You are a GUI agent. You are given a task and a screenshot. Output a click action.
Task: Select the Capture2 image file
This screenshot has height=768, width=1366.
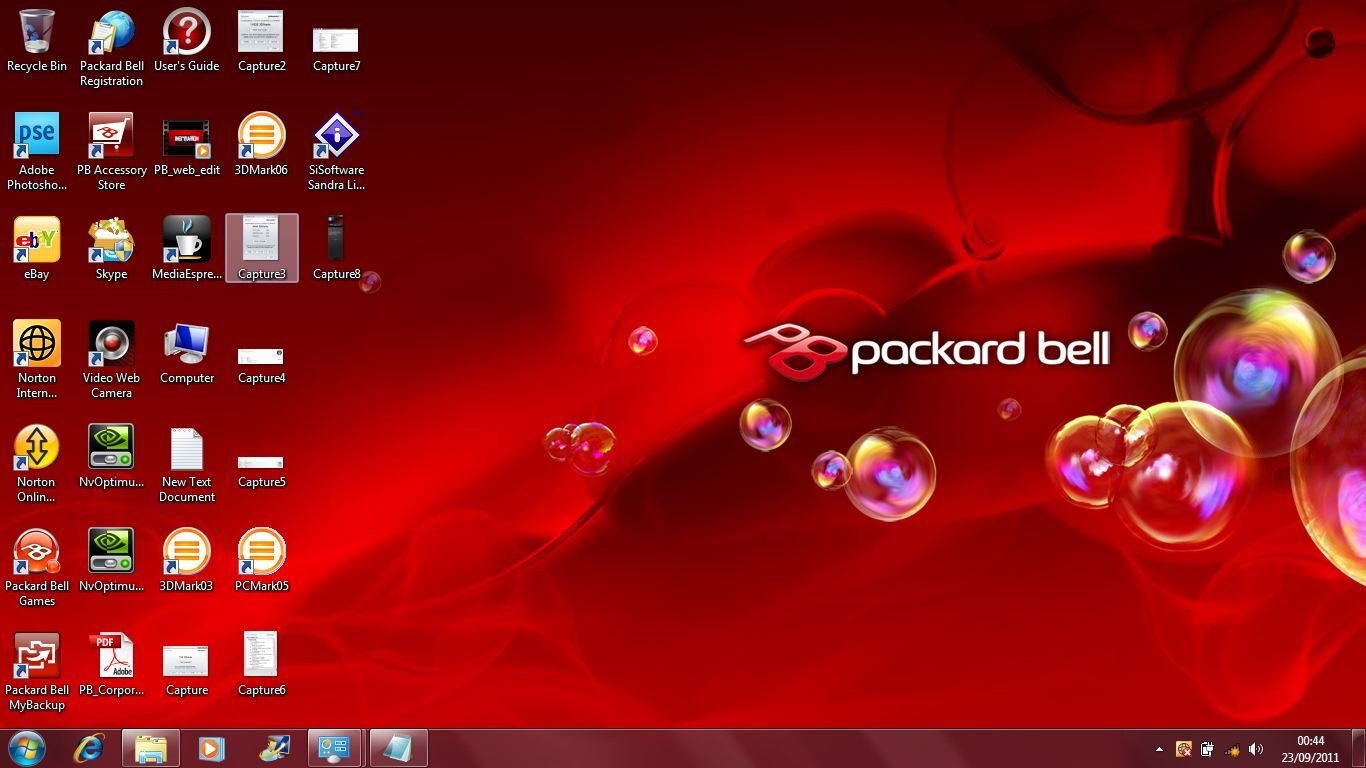tap(261, 42)
